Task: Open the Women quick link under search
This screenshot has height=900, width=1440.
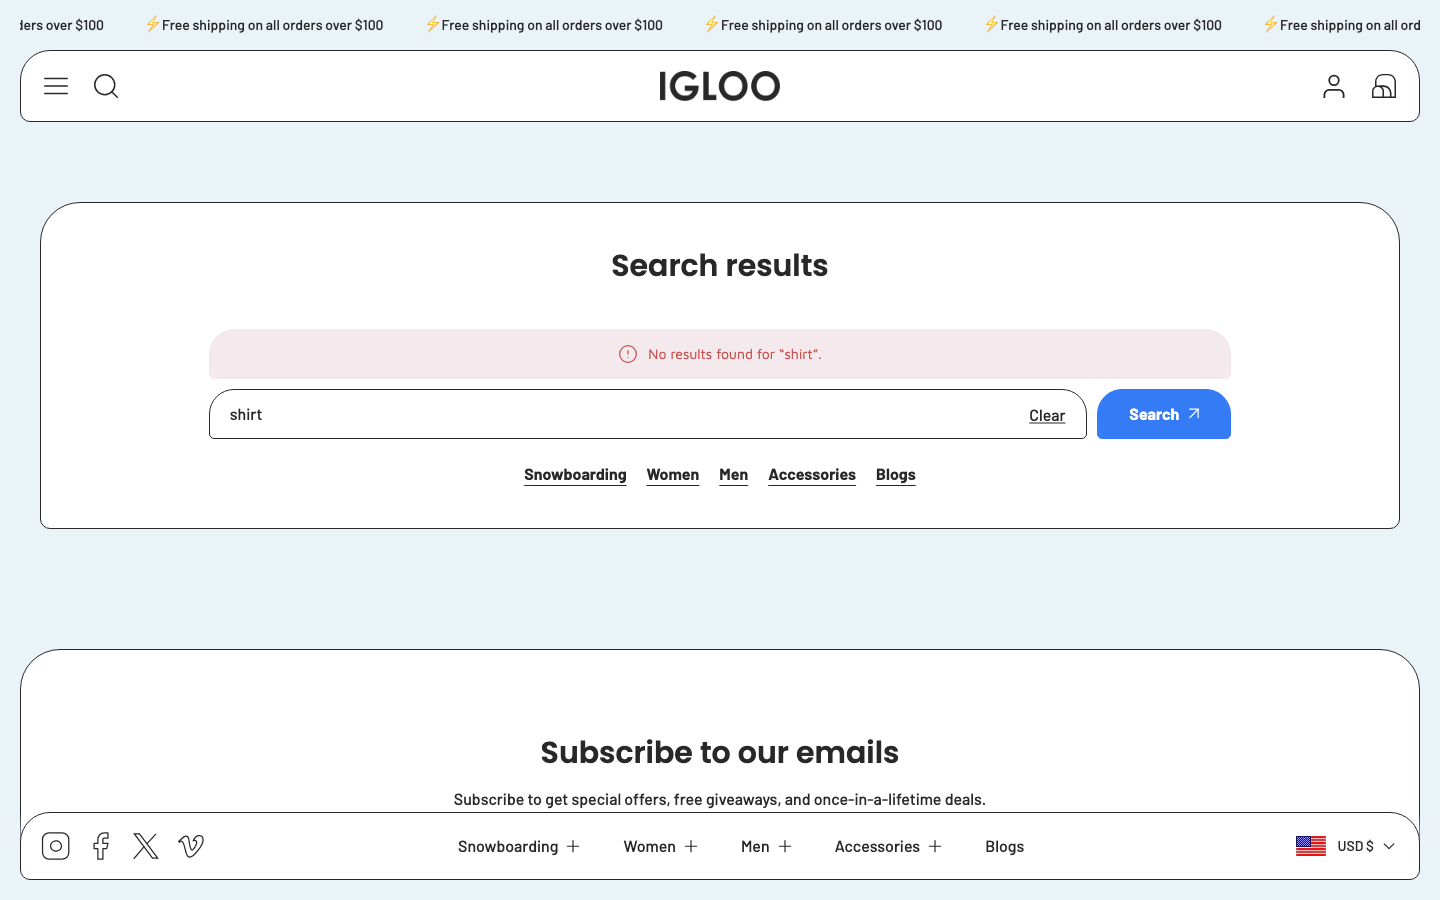Action: [x=673, y=475]
